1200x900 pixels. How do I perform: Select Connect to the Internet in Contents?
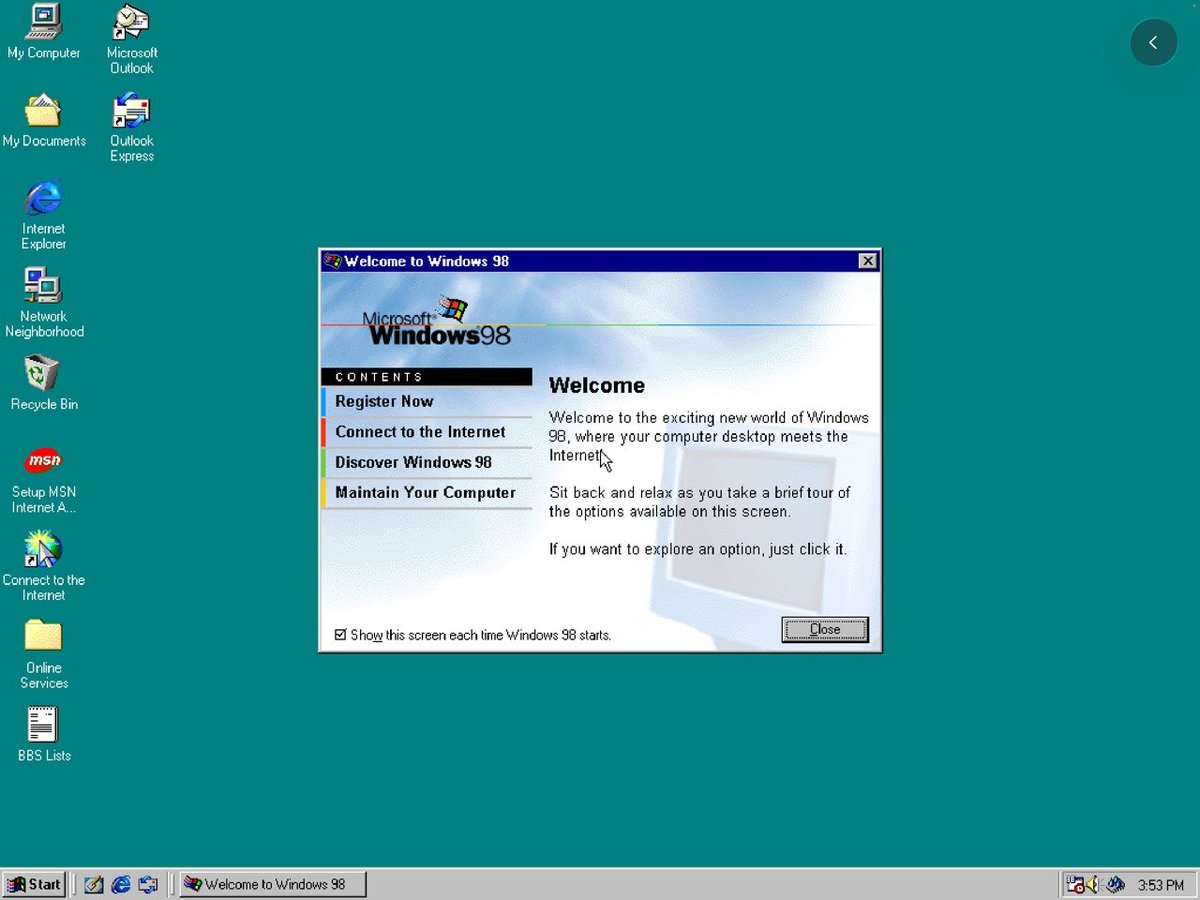pos(427,432)
